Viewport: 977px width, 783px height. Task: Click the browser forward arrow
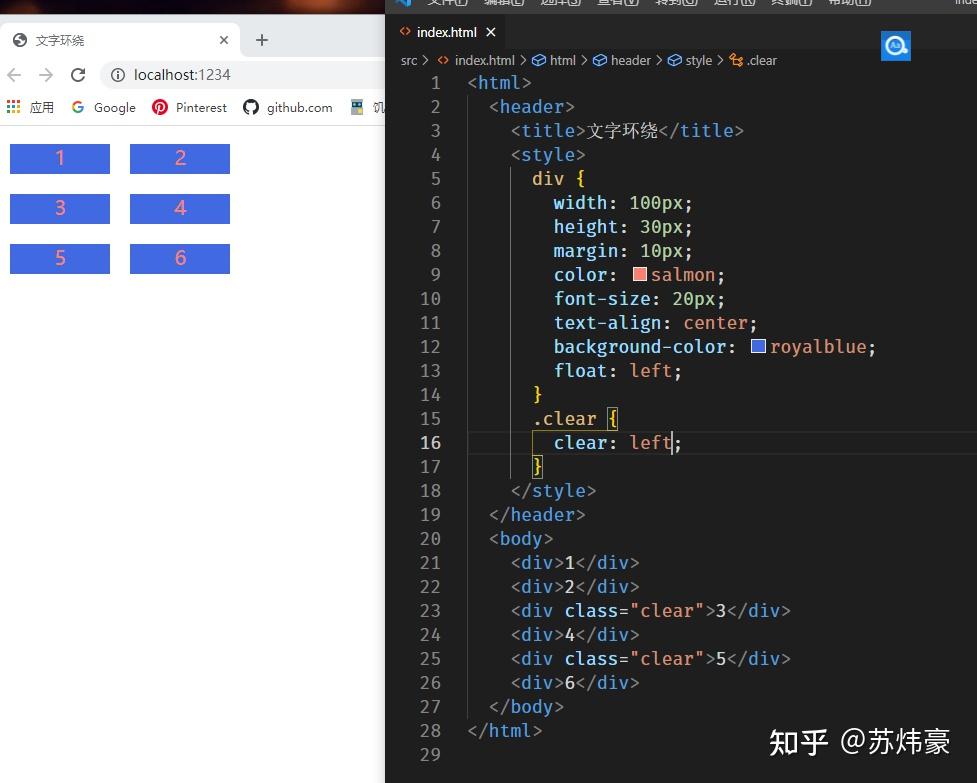(46, 75)
